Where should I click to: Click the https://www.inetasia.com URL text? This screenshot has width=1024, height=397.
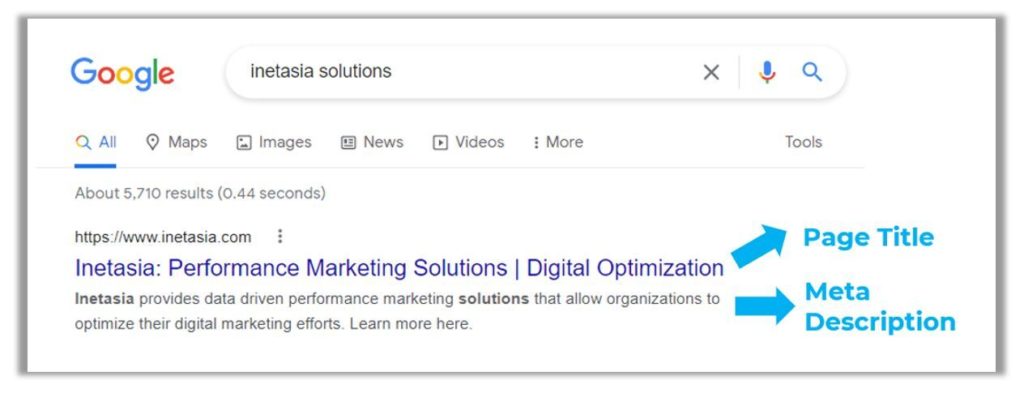click(163, 237)
